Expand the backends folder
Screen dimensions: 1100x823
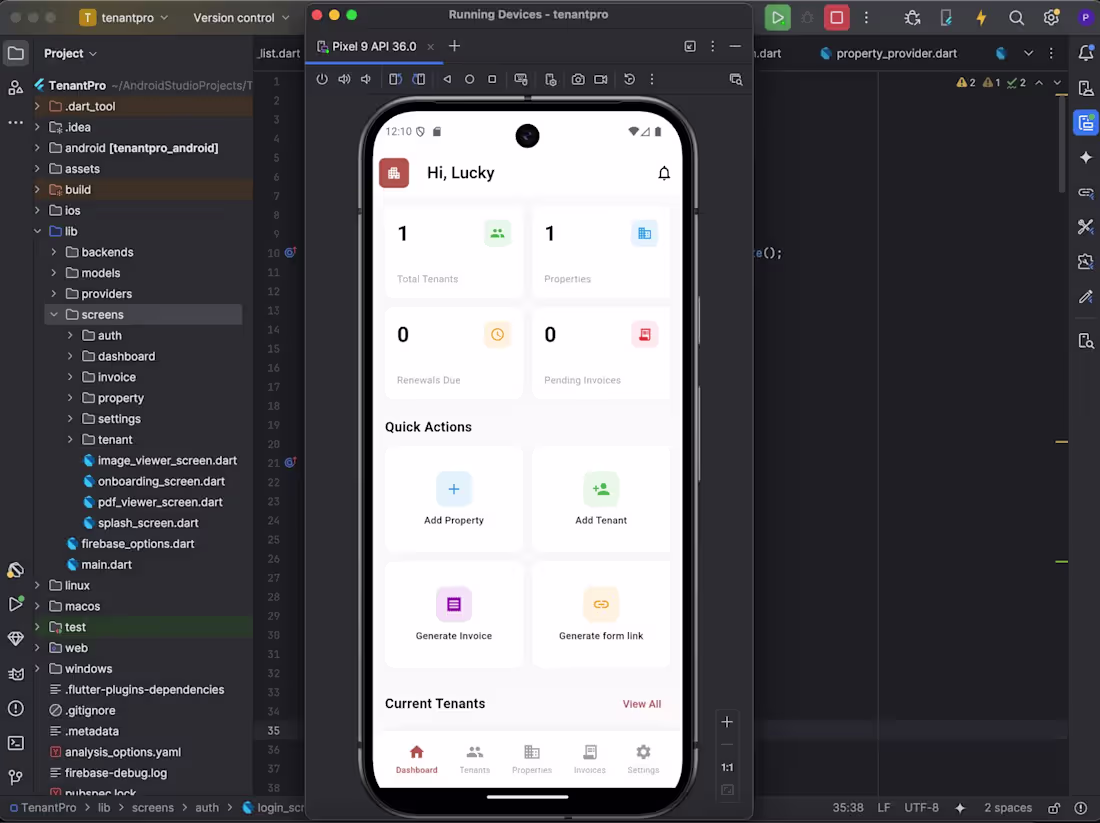point(53,252)
